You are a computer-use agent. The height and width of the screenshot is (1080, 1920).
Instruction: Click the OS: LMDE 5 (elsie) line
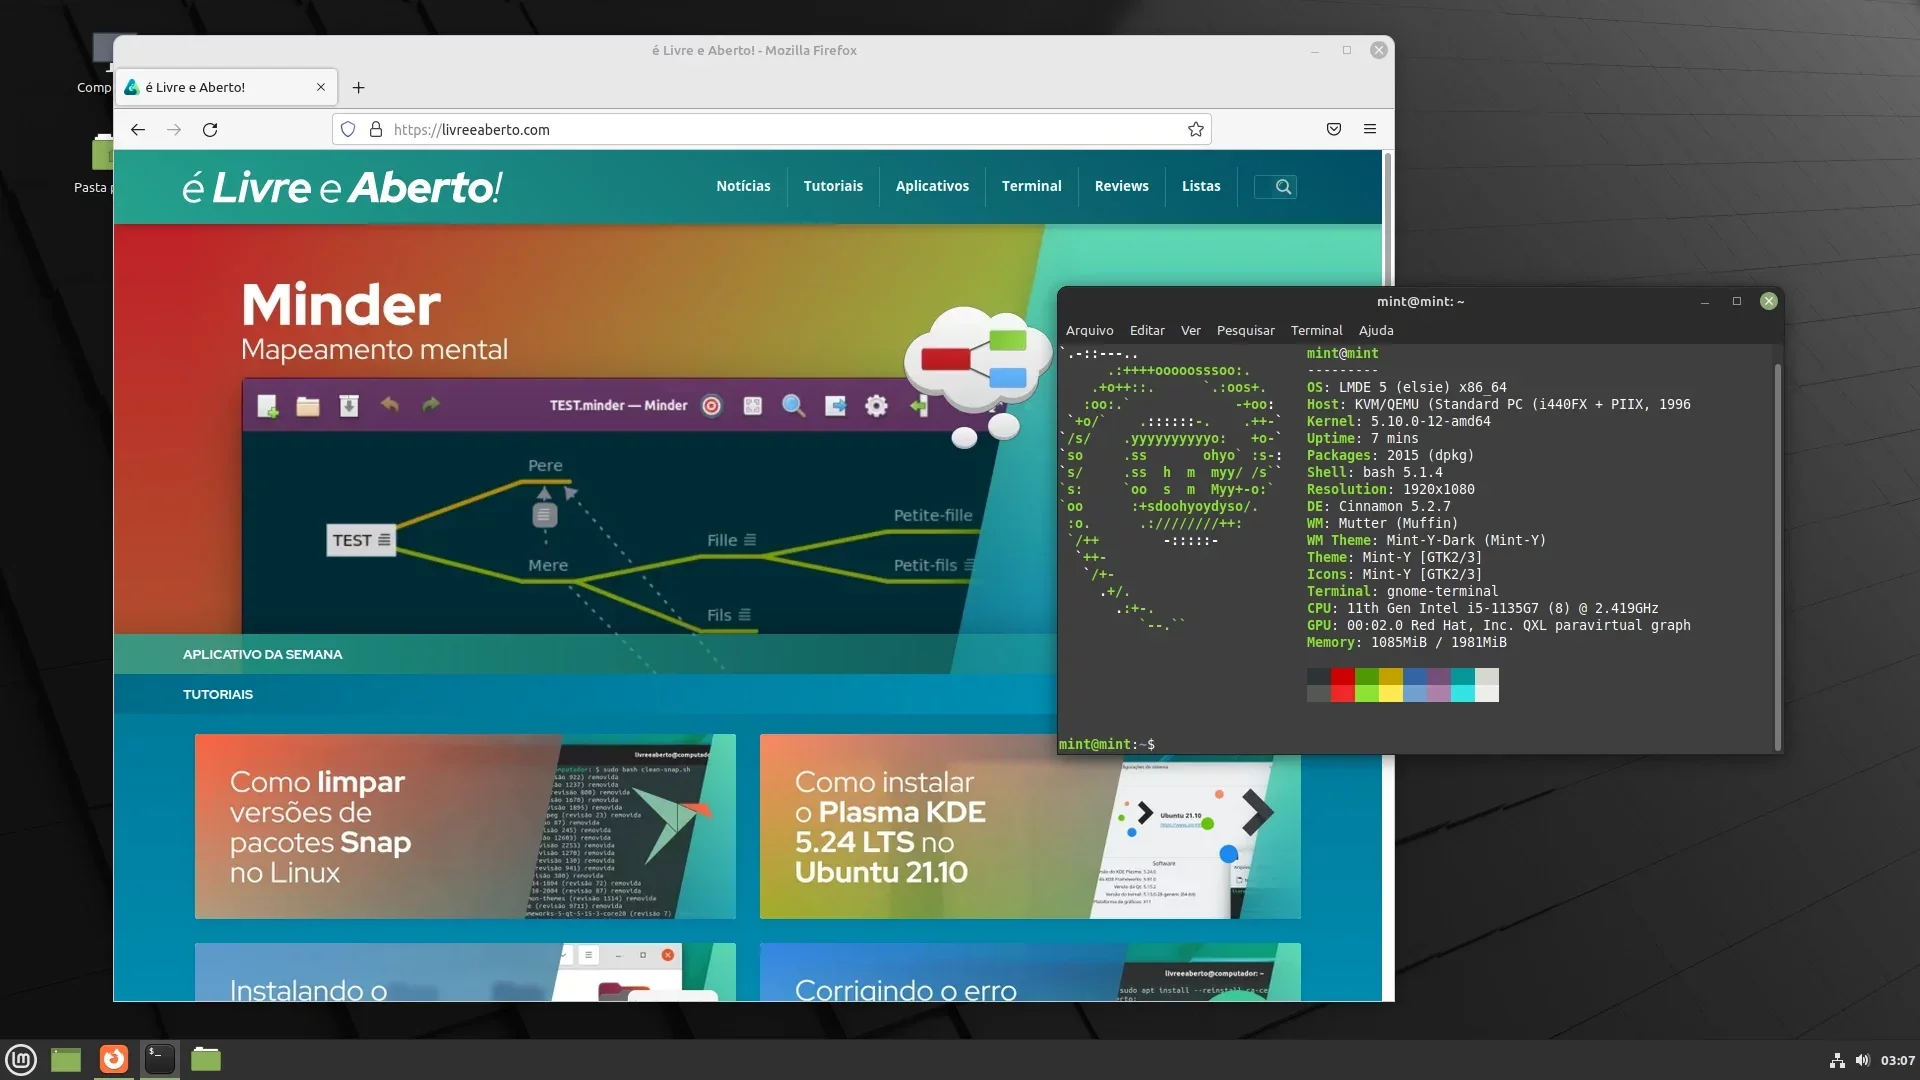(x=1406, y=388)
